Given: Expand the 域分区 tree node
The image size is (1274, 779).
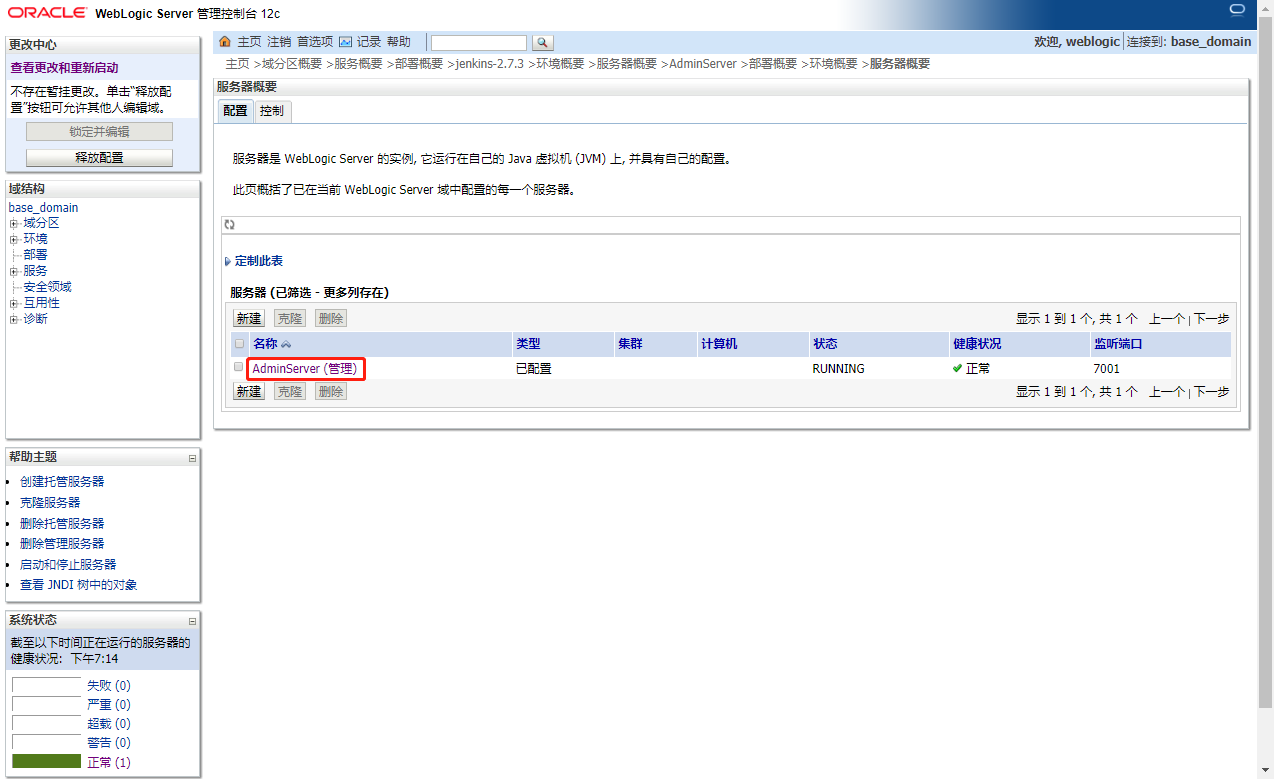Looking at the screenshot, I should (14, 223).
